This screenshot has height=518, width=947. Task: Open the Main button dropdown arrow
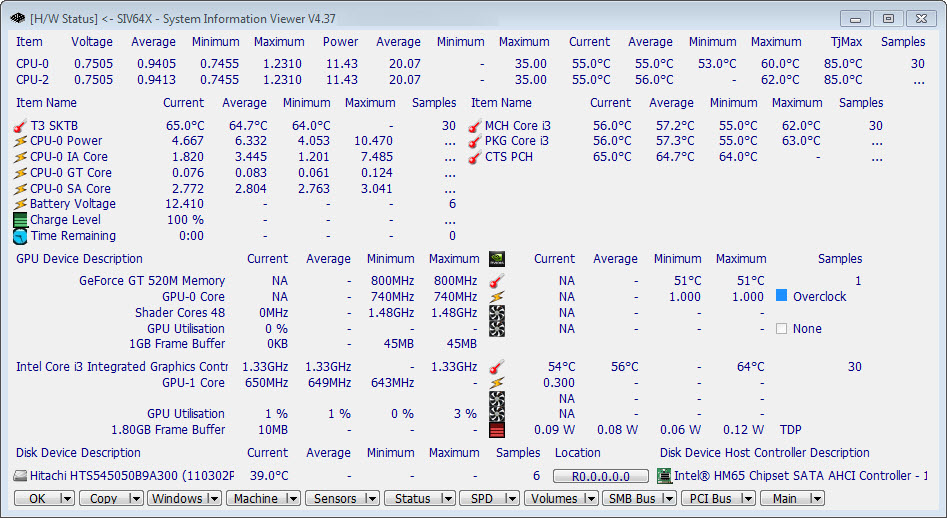[817, 499]
